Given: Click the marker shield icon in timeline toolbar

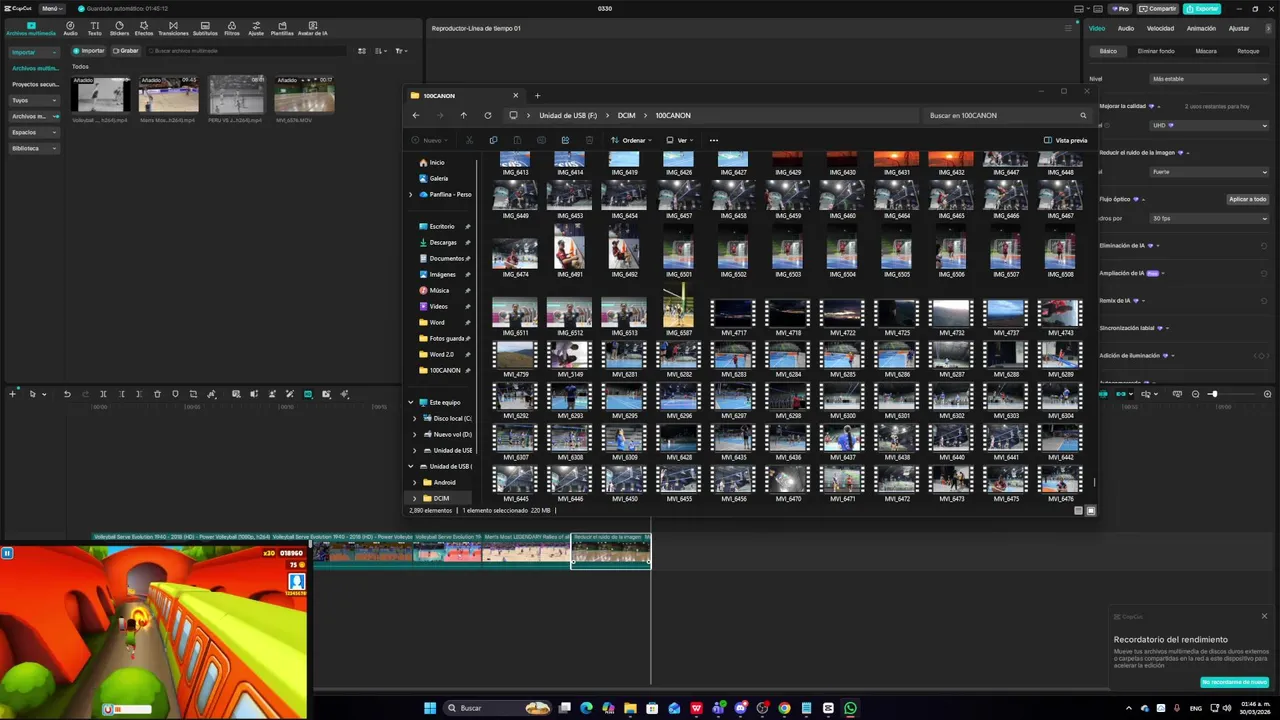Looking at the screenshot, I should tap(175, 394).
